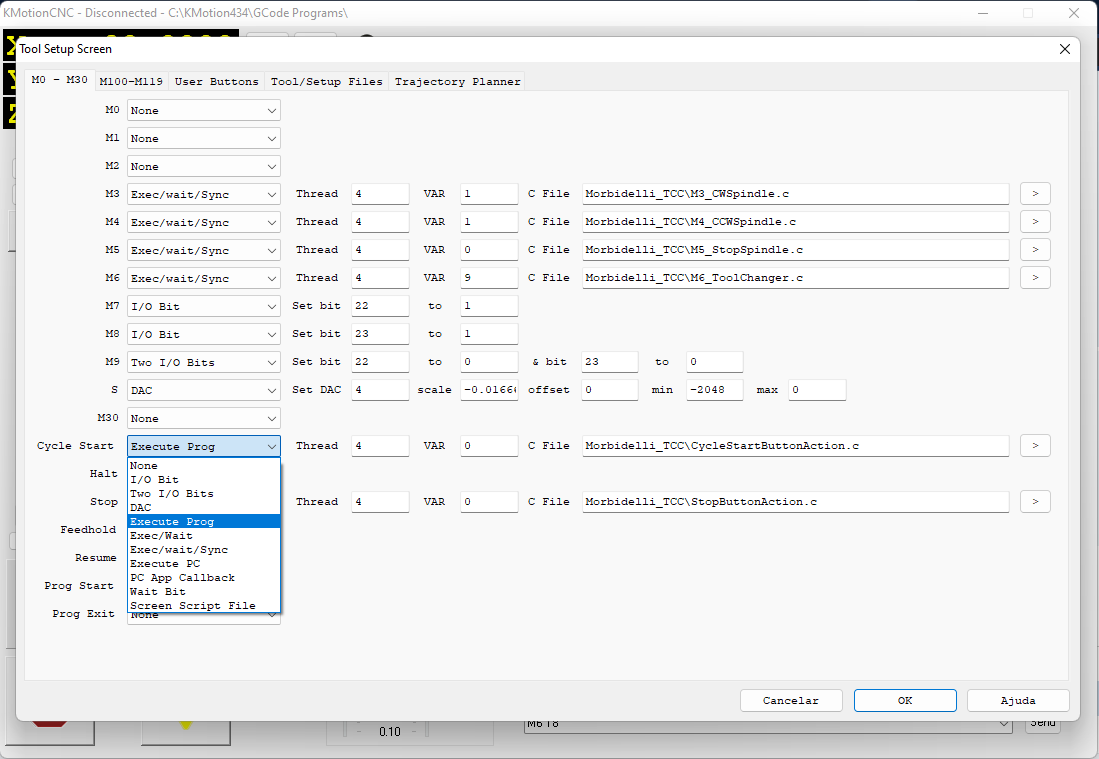
Task: Click the Cancelar button
Action: click(x=790, y=701)
